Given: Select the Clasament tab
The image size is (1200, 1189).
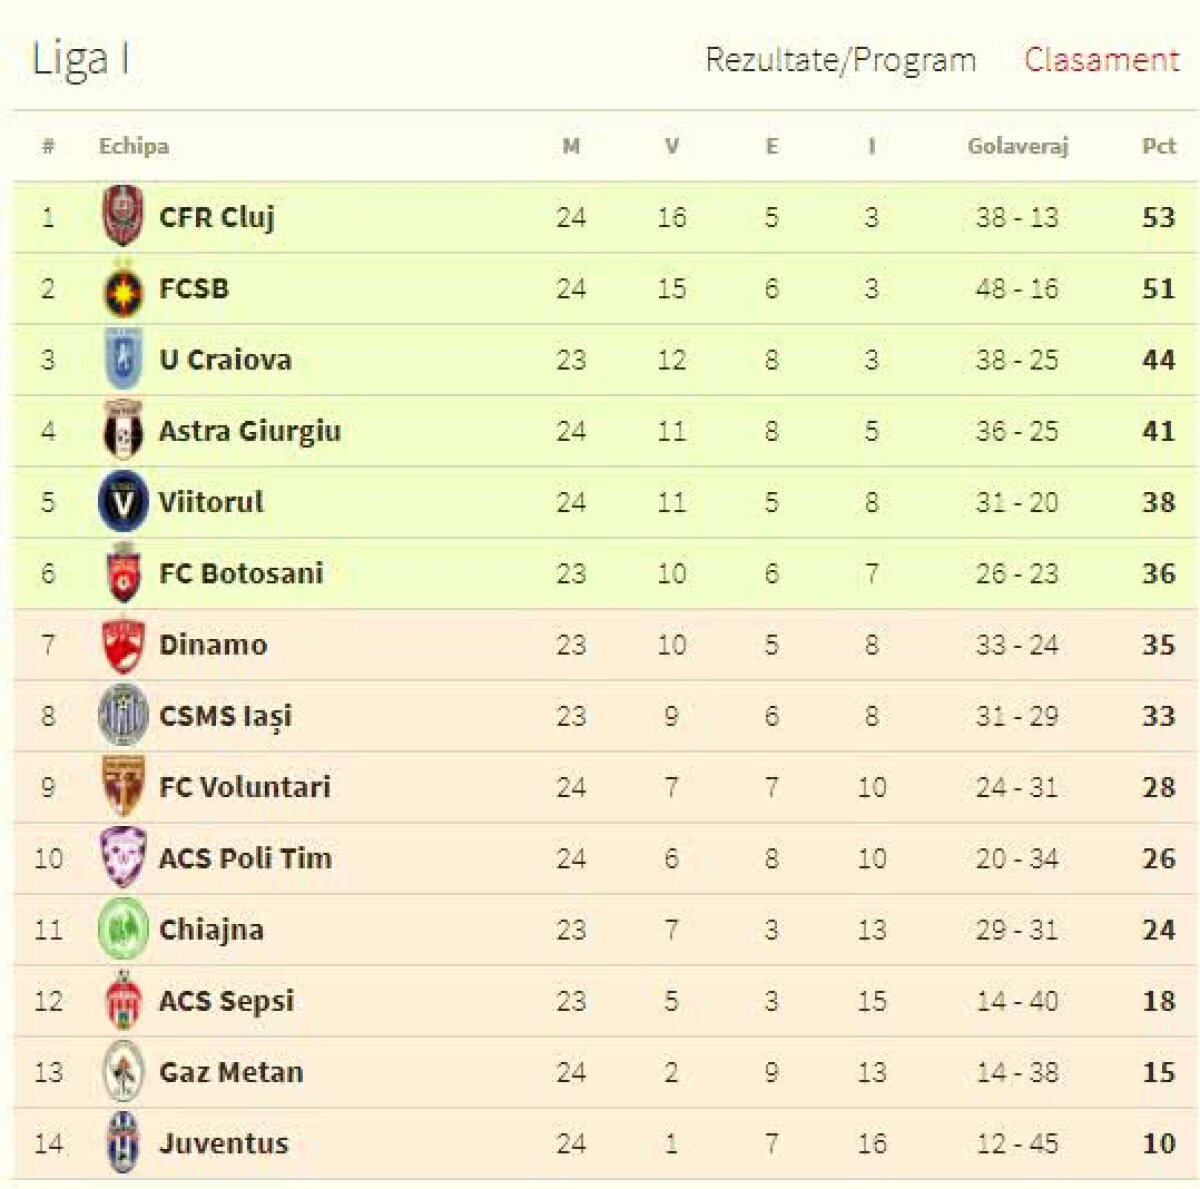Looking at the screenshot, I should point(1101,60).
